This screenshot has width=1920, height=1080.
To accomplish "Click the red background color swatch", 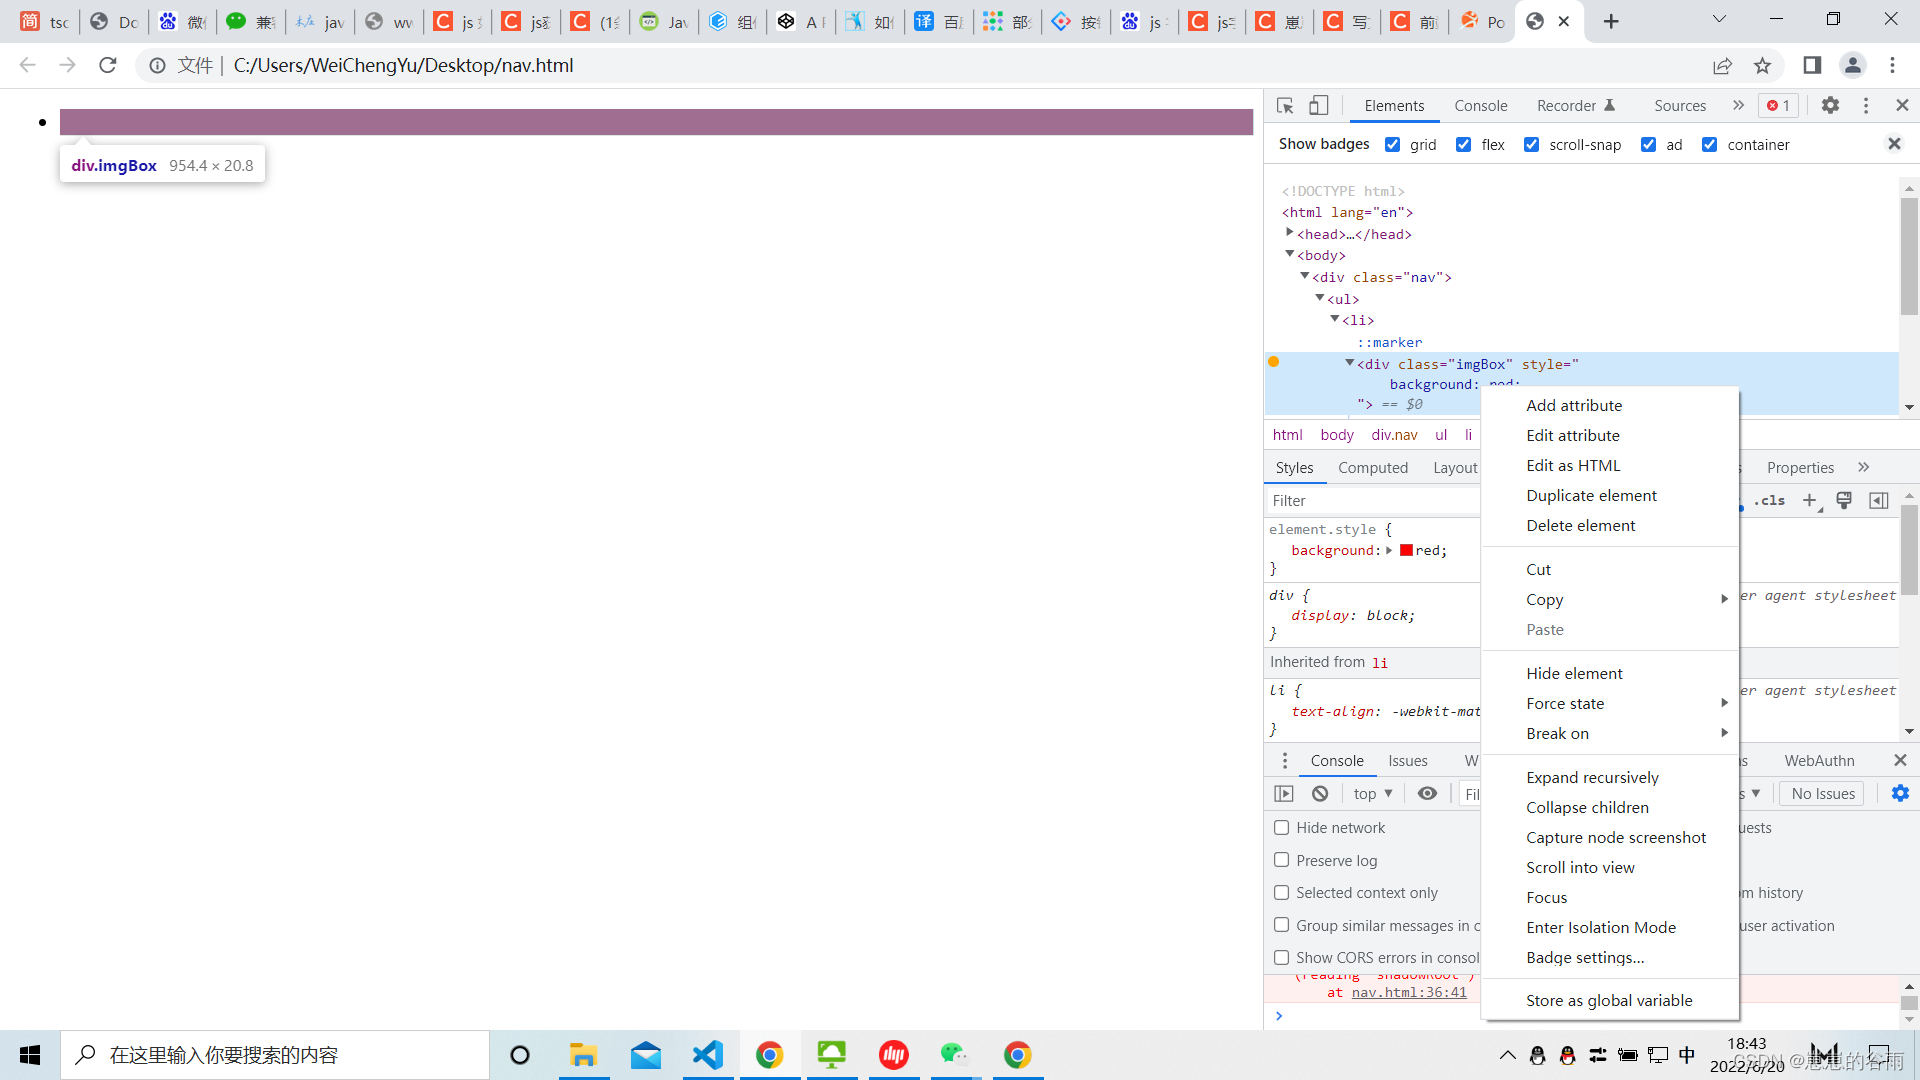I will tap(1406, 550).
